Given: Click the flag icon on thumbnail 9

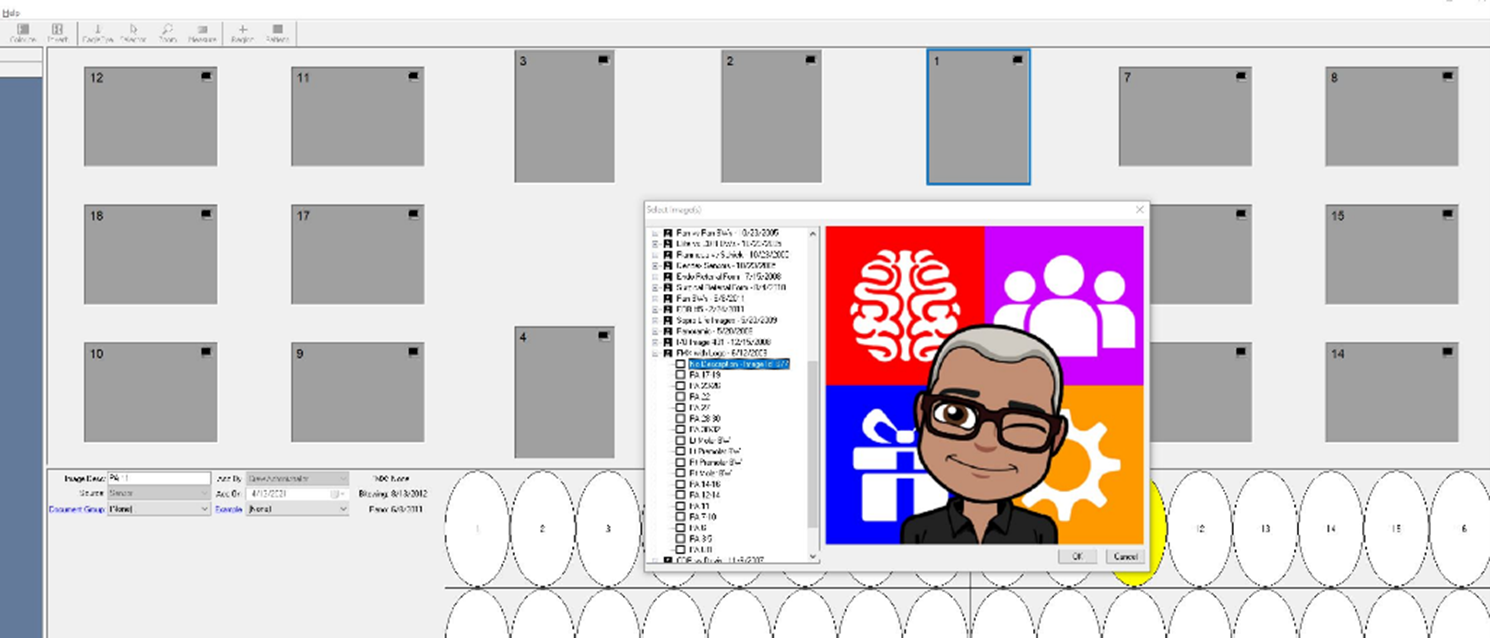Looking at the screenshot, I should [x=414, y=352].
